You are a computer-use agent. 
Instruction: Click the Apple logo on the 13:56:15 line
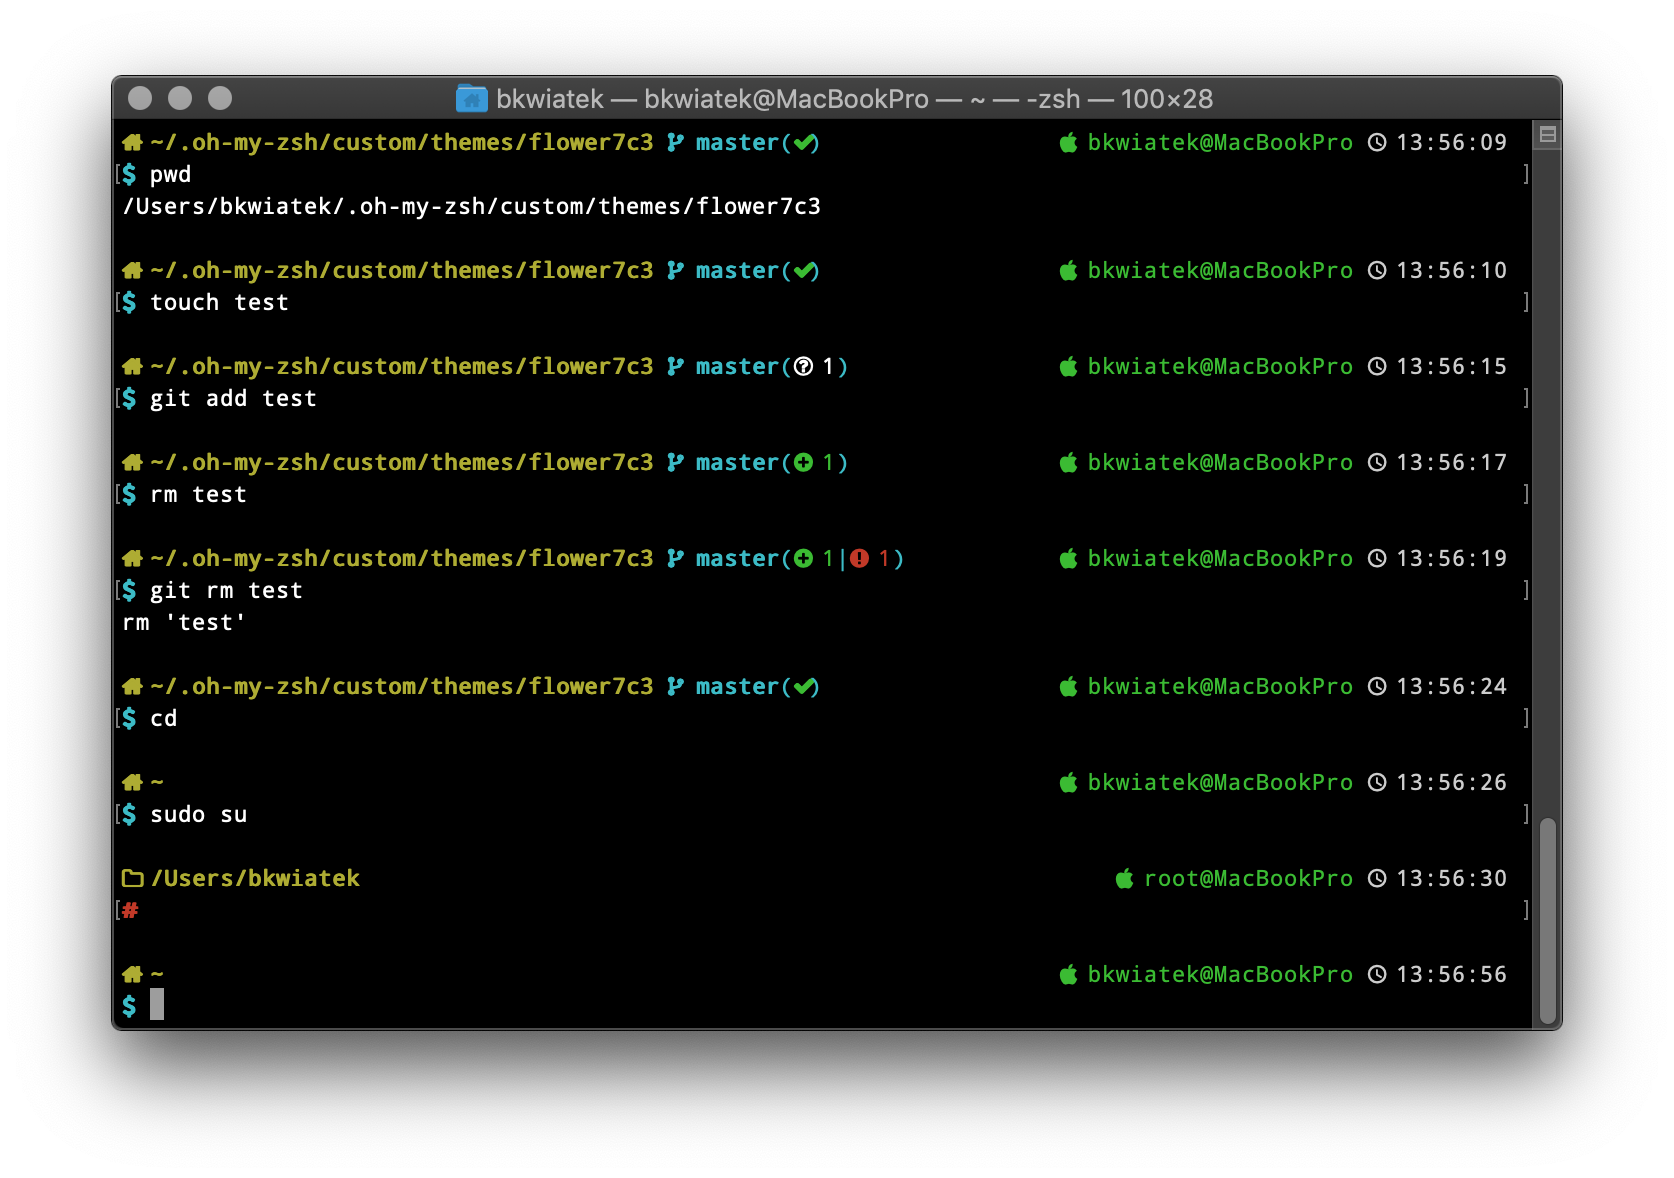pyautogui.click(x=1068, y=366)
